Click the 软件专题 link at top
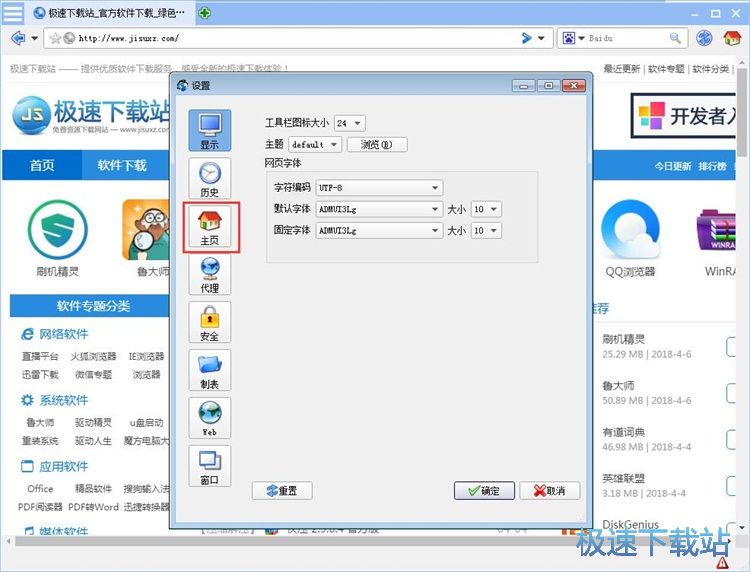 click(x=666, y=69)
